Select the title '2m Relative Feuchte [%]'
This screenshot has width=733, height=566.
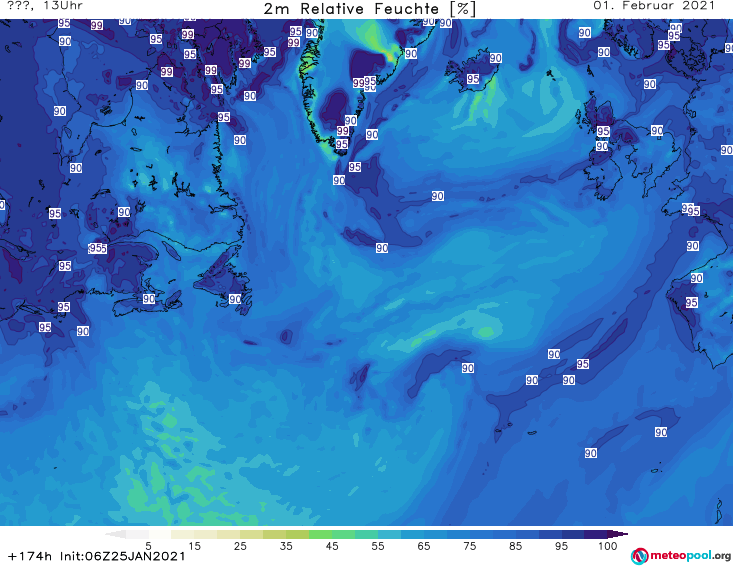369,9
